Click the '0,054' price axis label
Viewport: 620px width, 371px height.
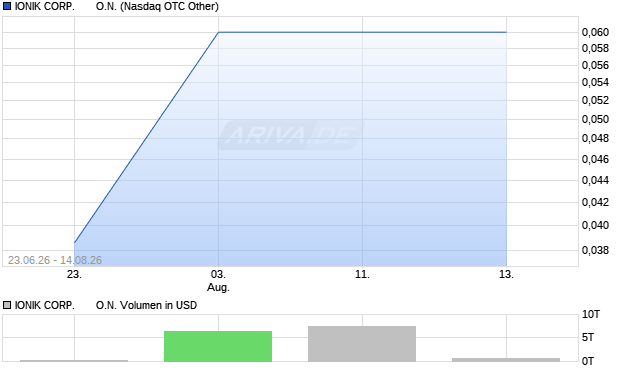(595, 82)
